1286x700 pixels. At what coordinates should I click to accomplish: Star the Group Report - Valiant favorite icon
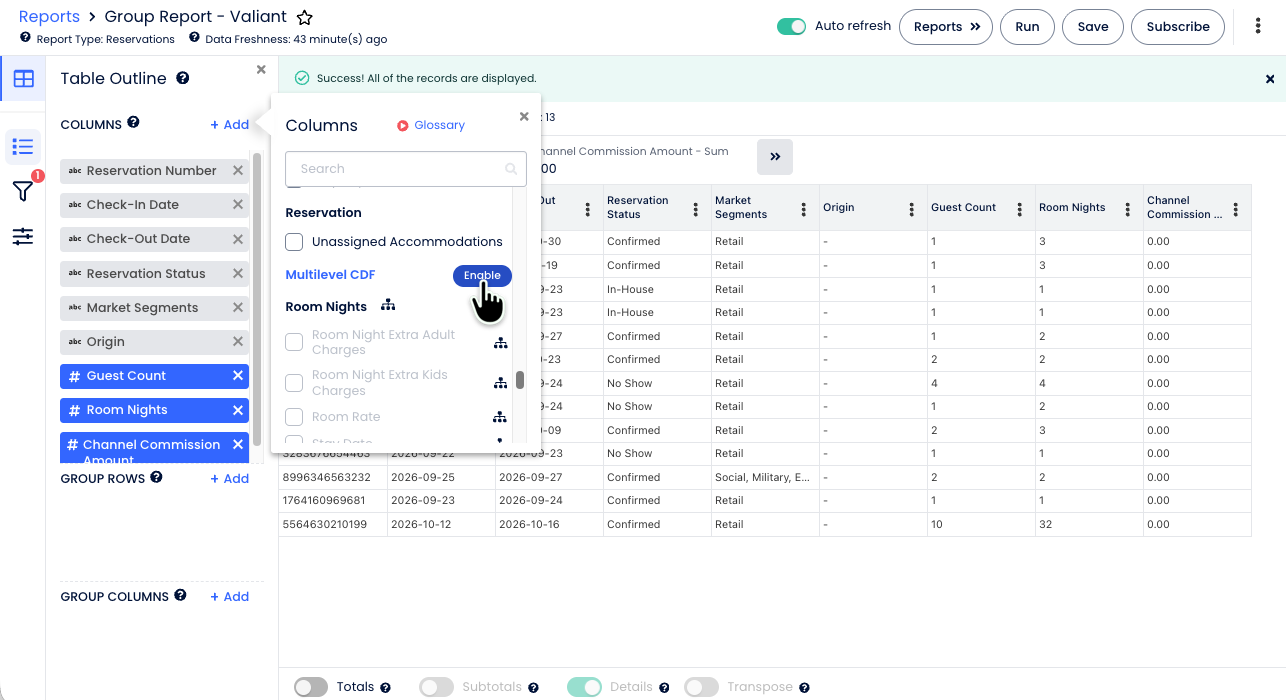coord(305,17)
